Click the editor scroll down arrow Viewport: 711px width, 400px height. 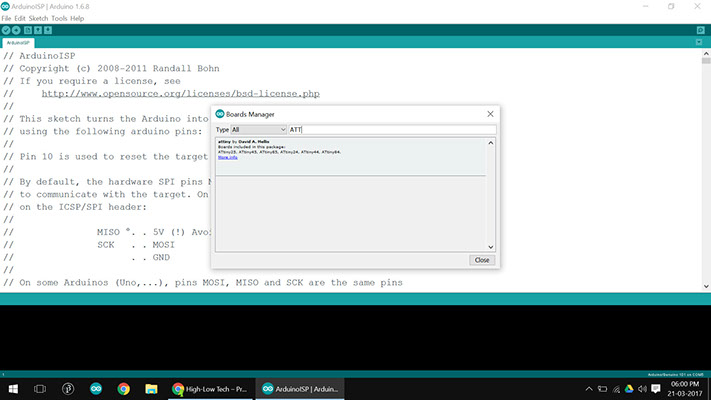[706, 287]
